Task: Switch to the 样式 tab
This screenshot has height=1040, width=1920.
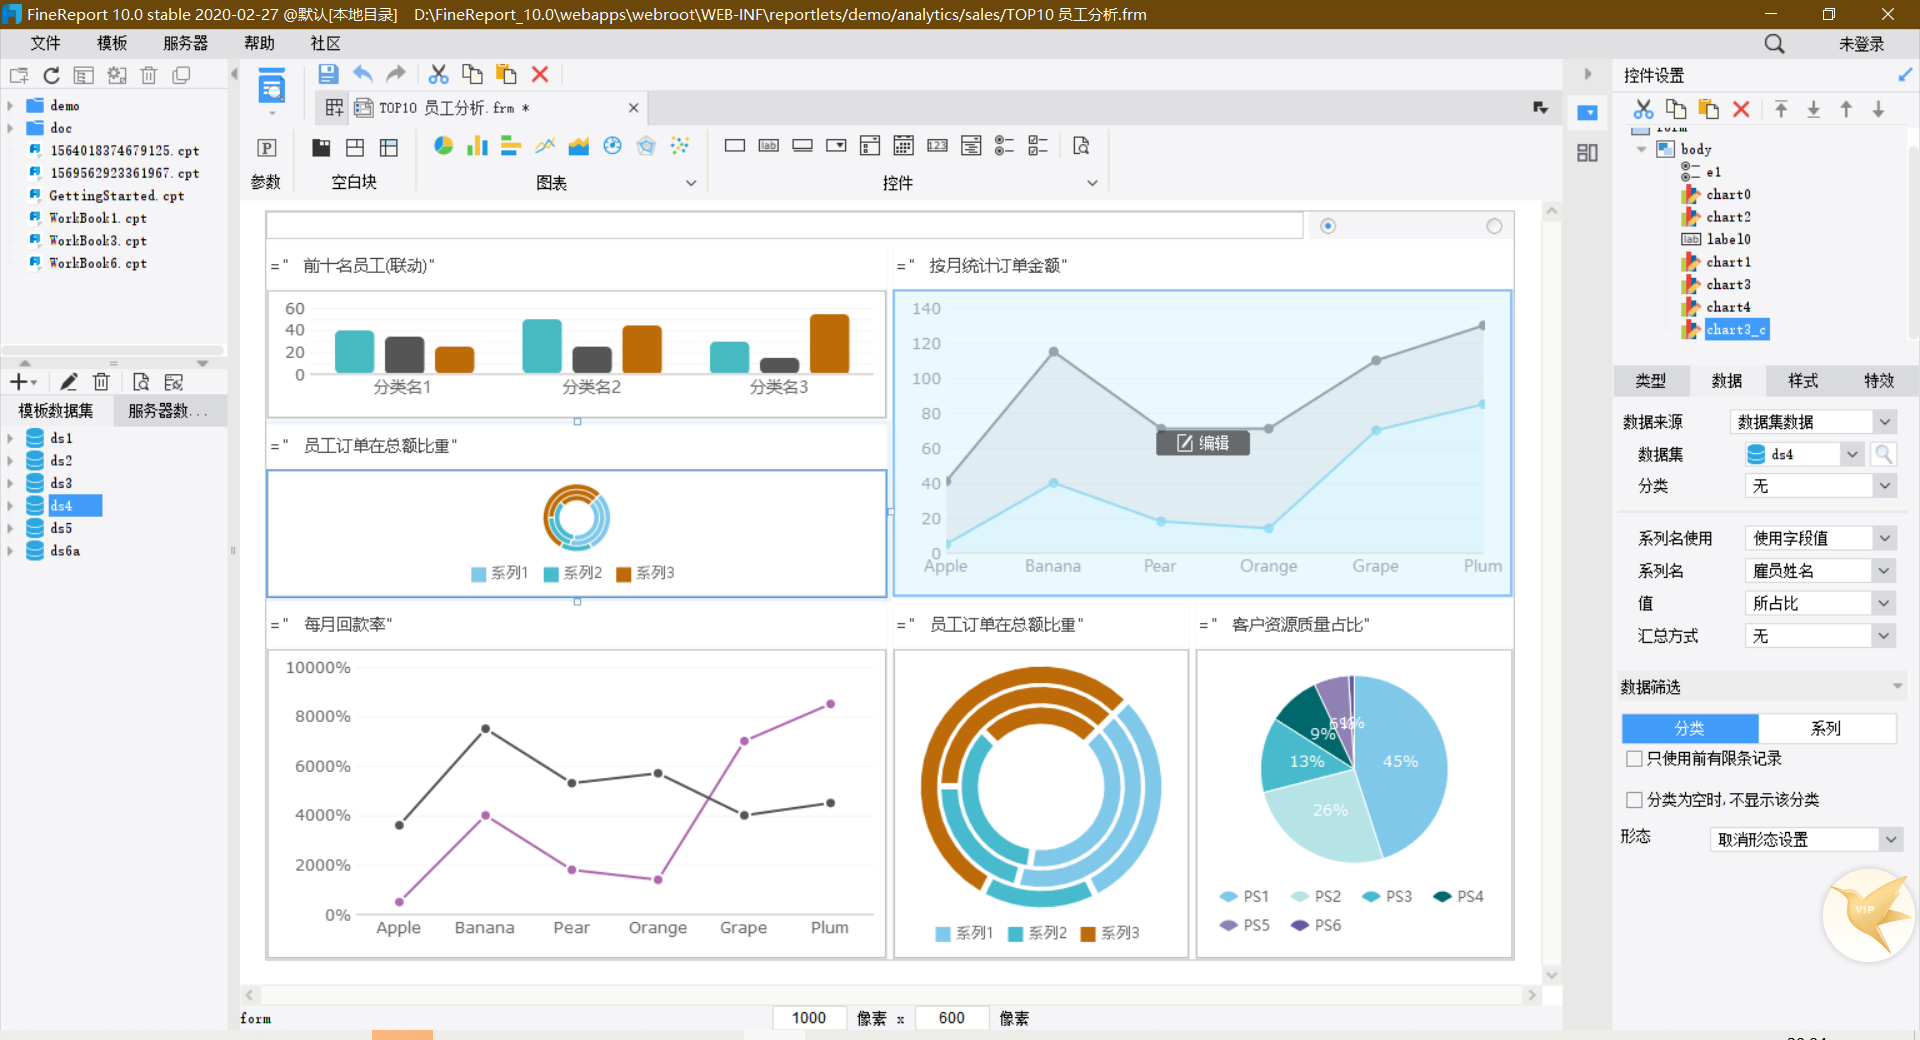Action: pyautogui.click(x=1803, y=380)
